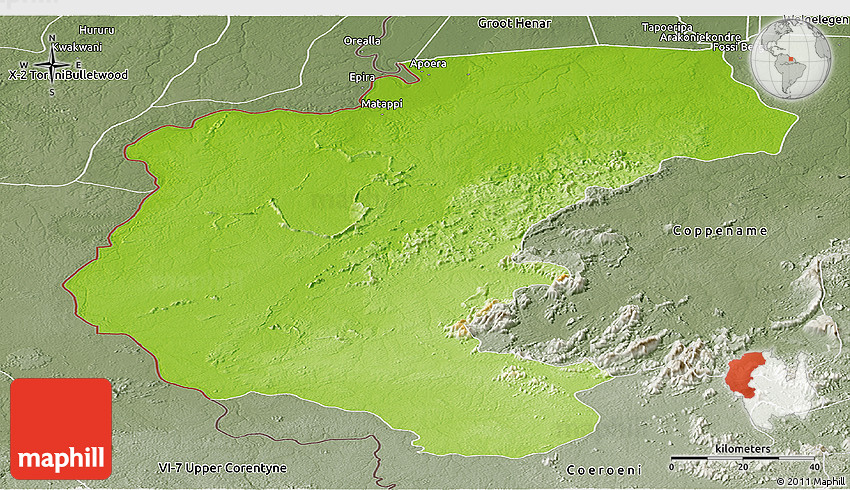
Task: Click the kilometers scale bar
Action: coord(743,459)
